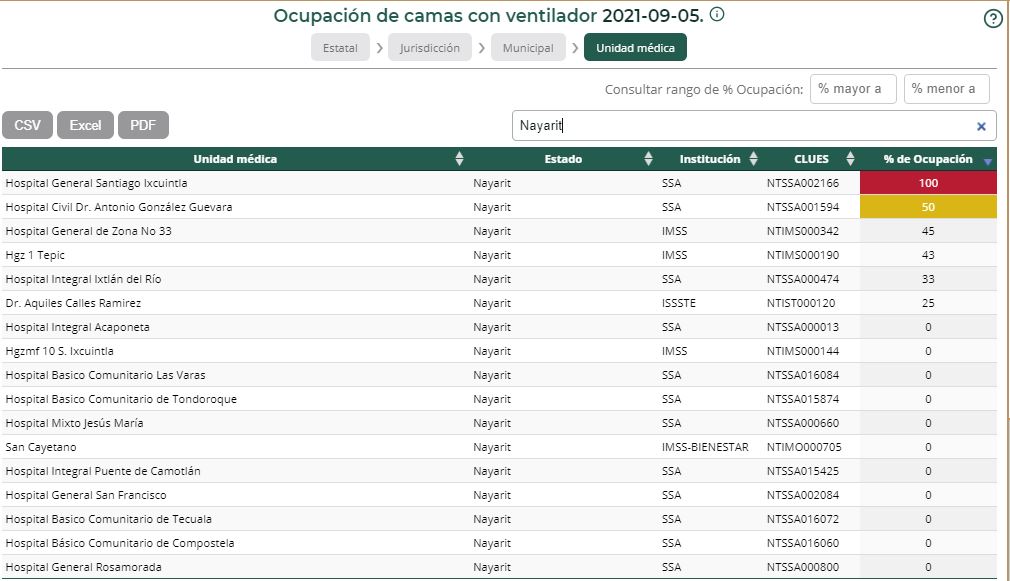Download data using the CSV button

(x=27, y=124)
